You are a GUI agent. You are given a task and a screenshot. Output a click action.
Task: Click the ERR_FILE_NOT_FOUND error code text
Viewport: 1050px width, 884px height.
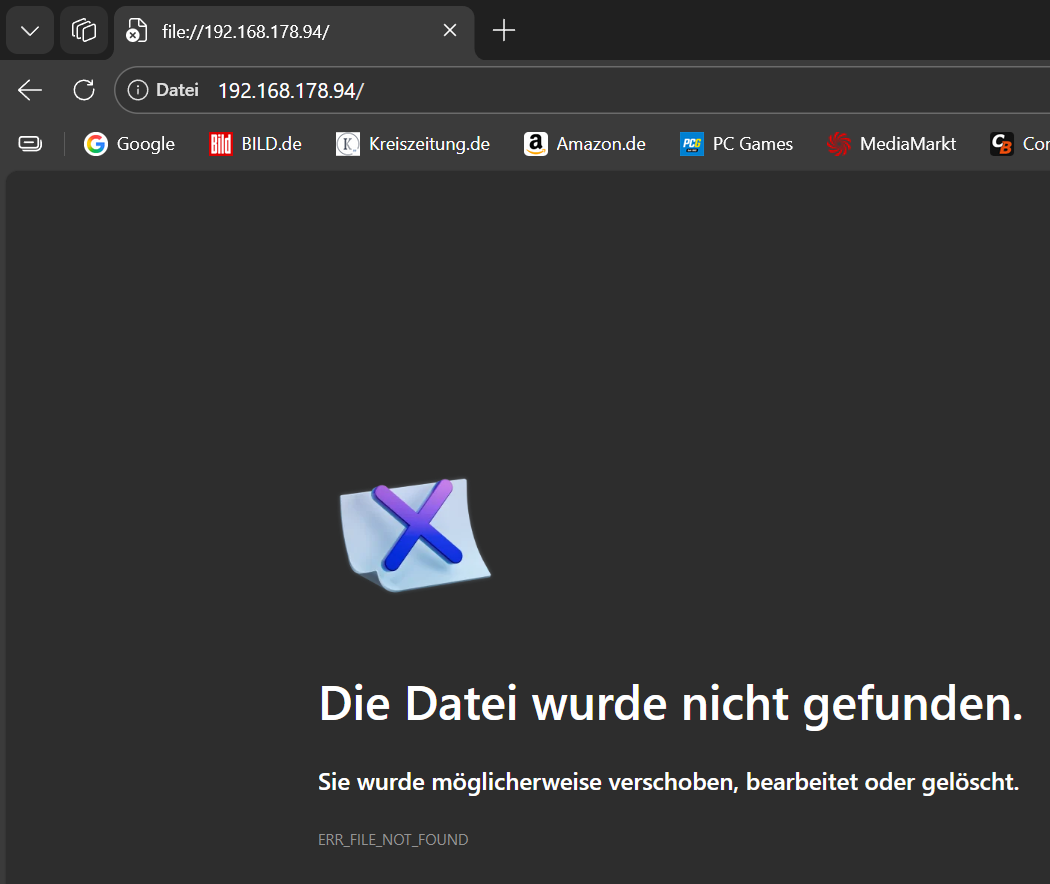[393, 840]
